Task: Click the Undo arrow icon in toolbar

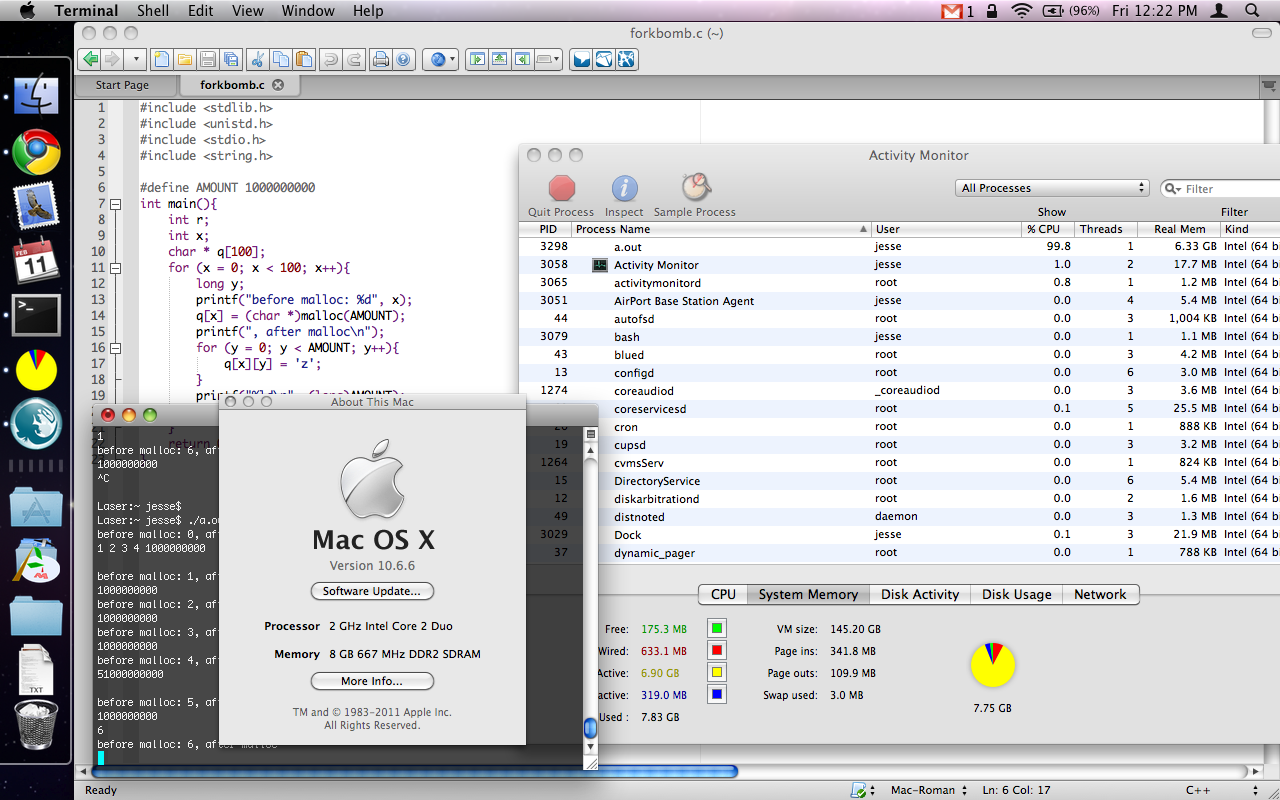Action: click(x=330, y=59)
